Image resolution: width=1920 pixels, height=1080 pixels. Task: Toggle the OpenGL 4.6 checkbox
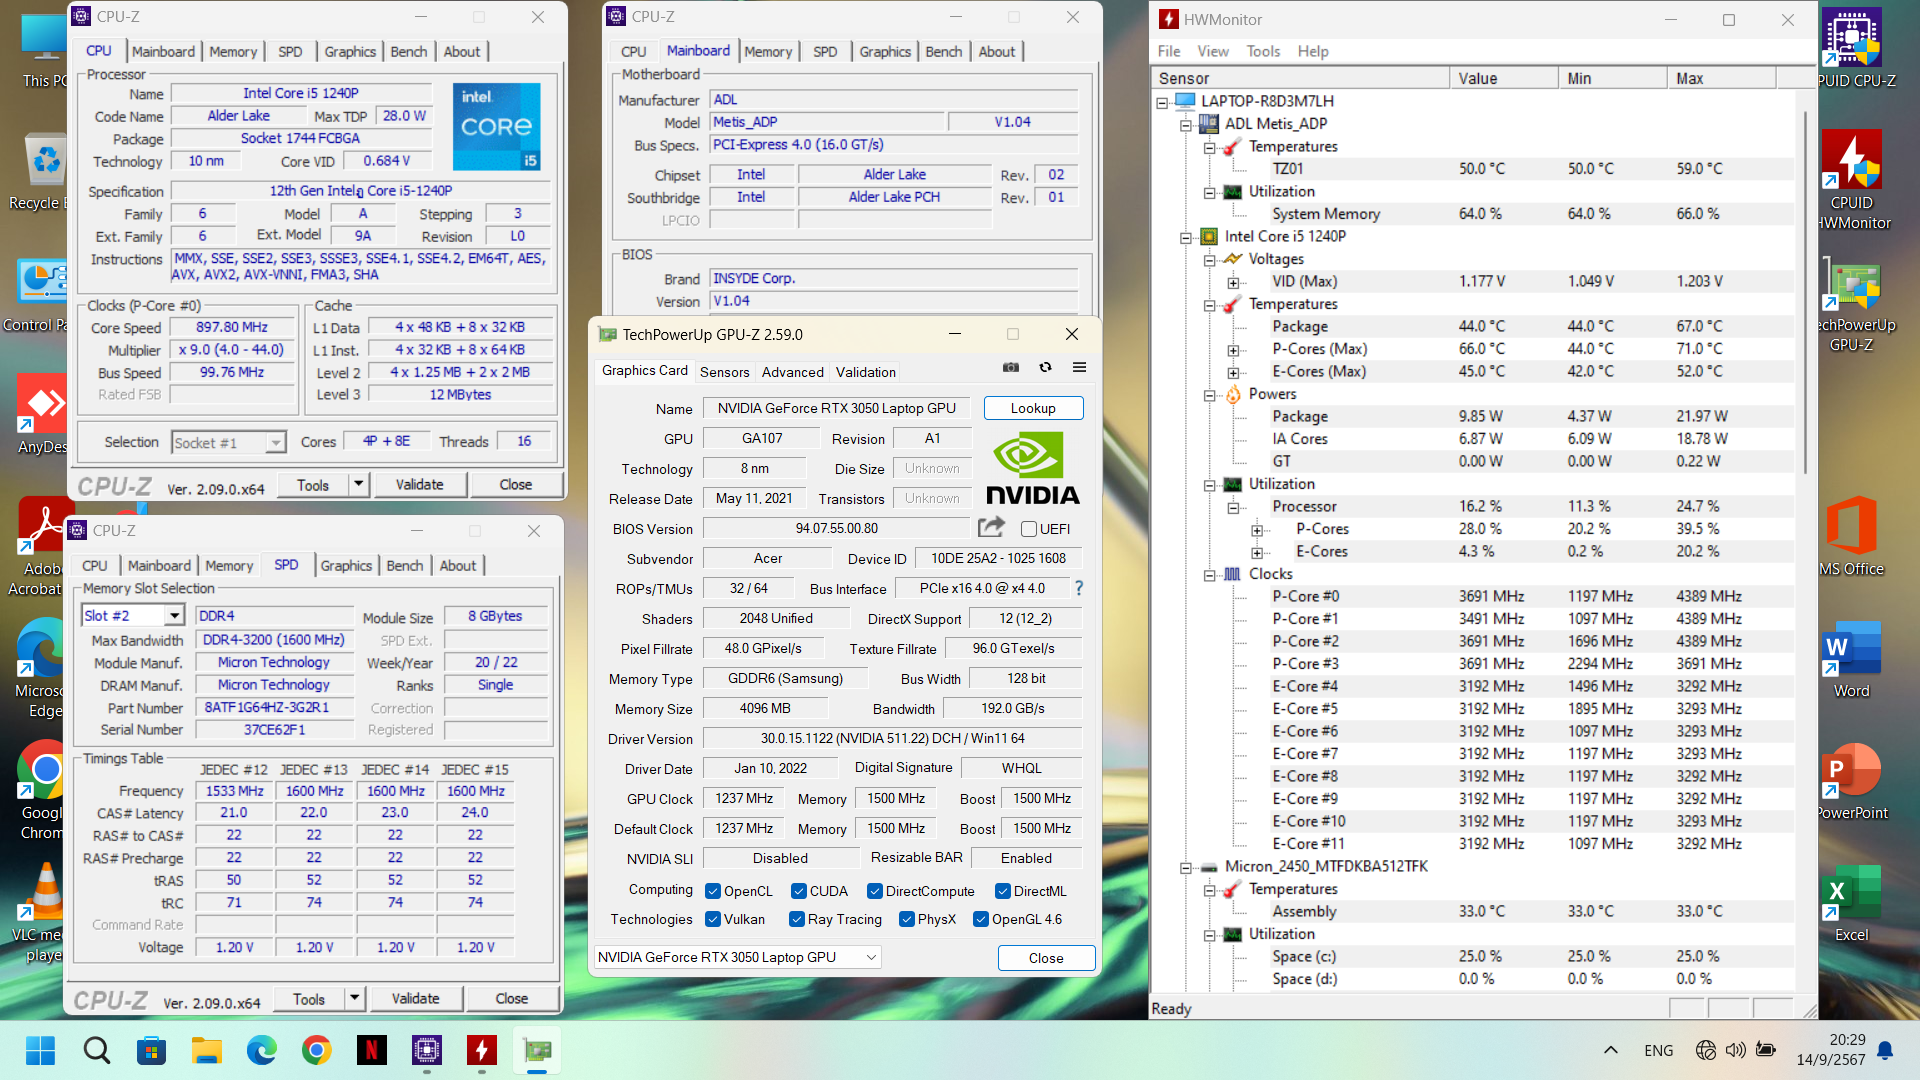(x=981, y=919)
